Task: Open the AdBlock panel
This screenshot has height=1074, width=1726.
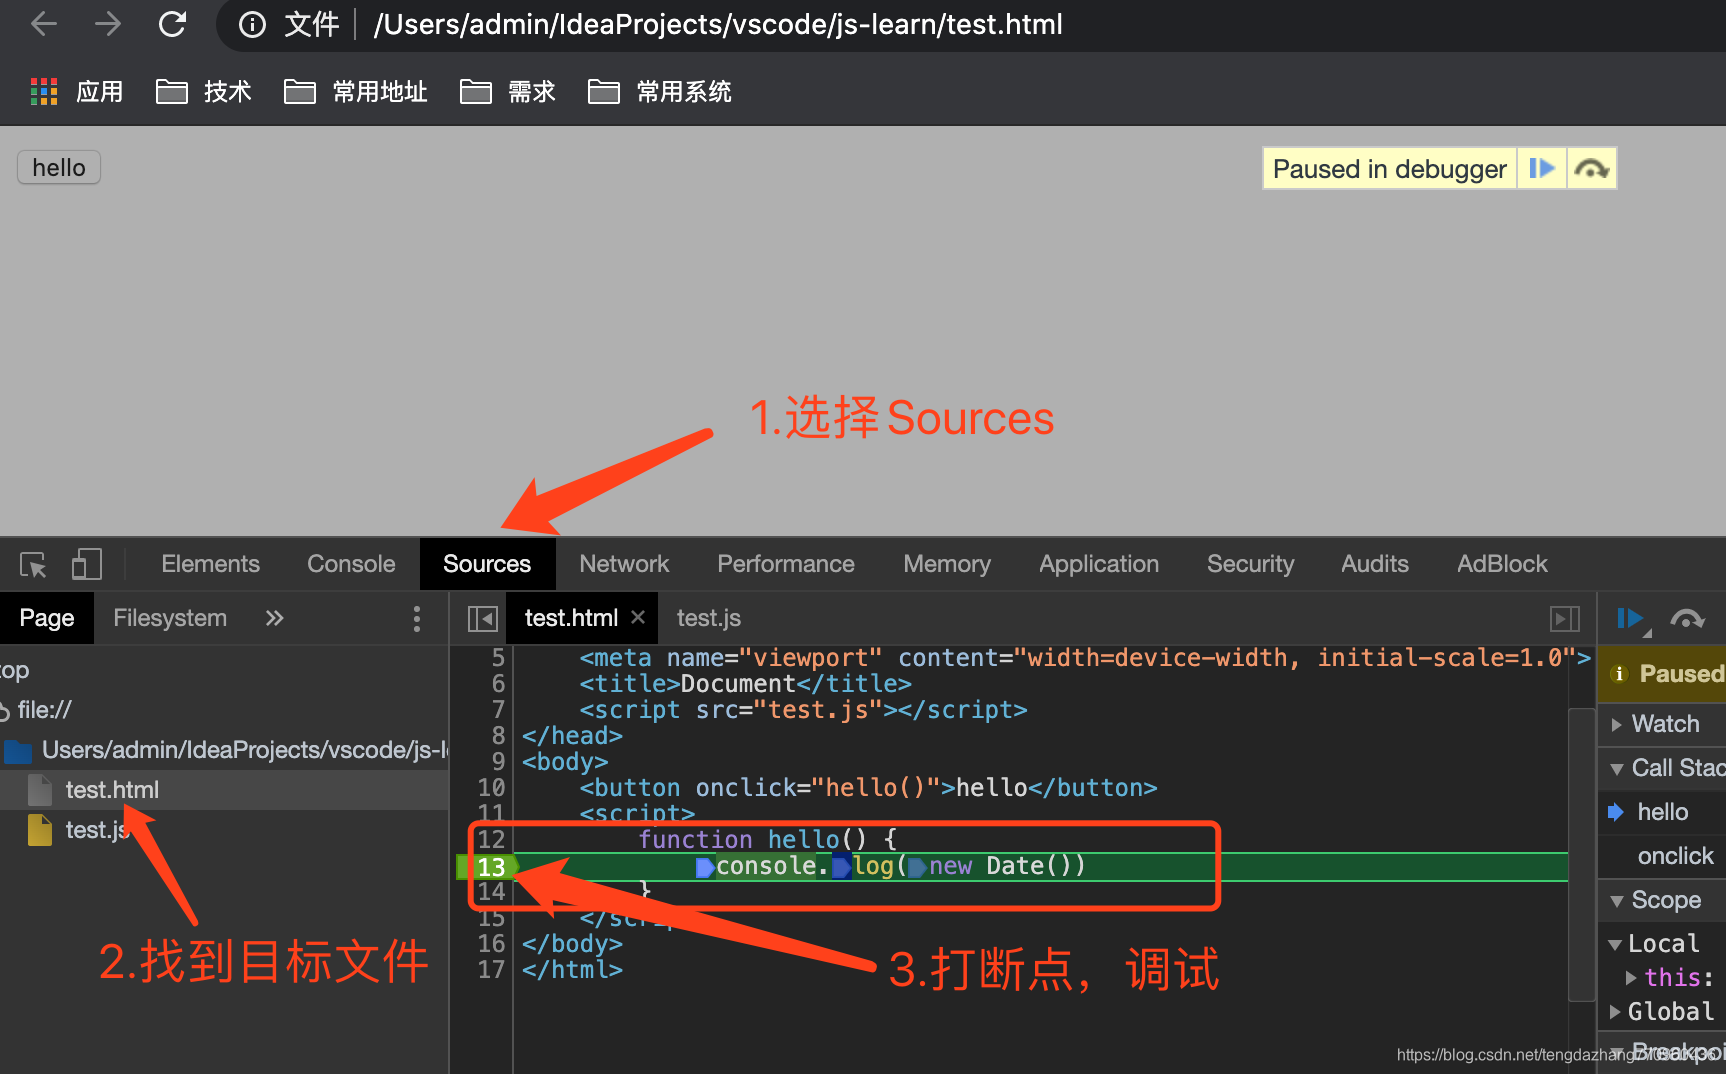Action: coord(1502,564)
